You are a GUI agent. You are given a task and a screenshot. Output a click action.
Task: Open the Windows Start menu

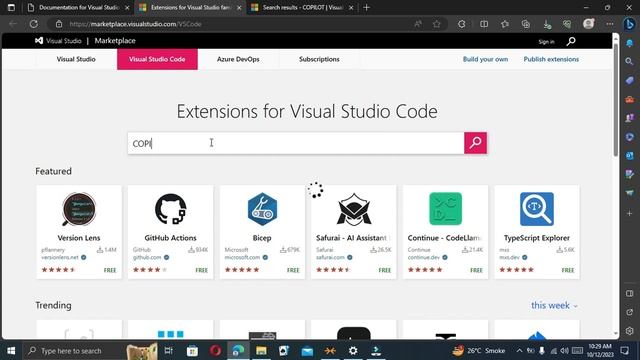[11, 351]
